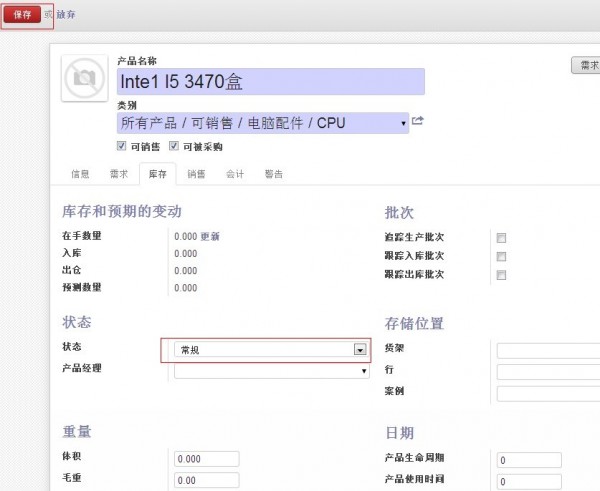Toggle the 可销售 checkbox

[x=121, y=146]
